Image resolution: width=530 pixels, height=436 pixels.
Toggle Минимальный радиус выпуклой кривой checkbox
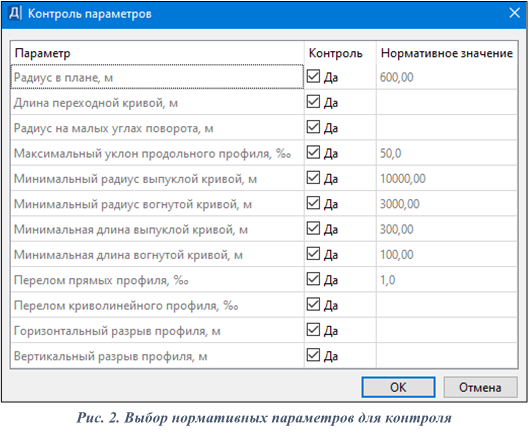313,178
